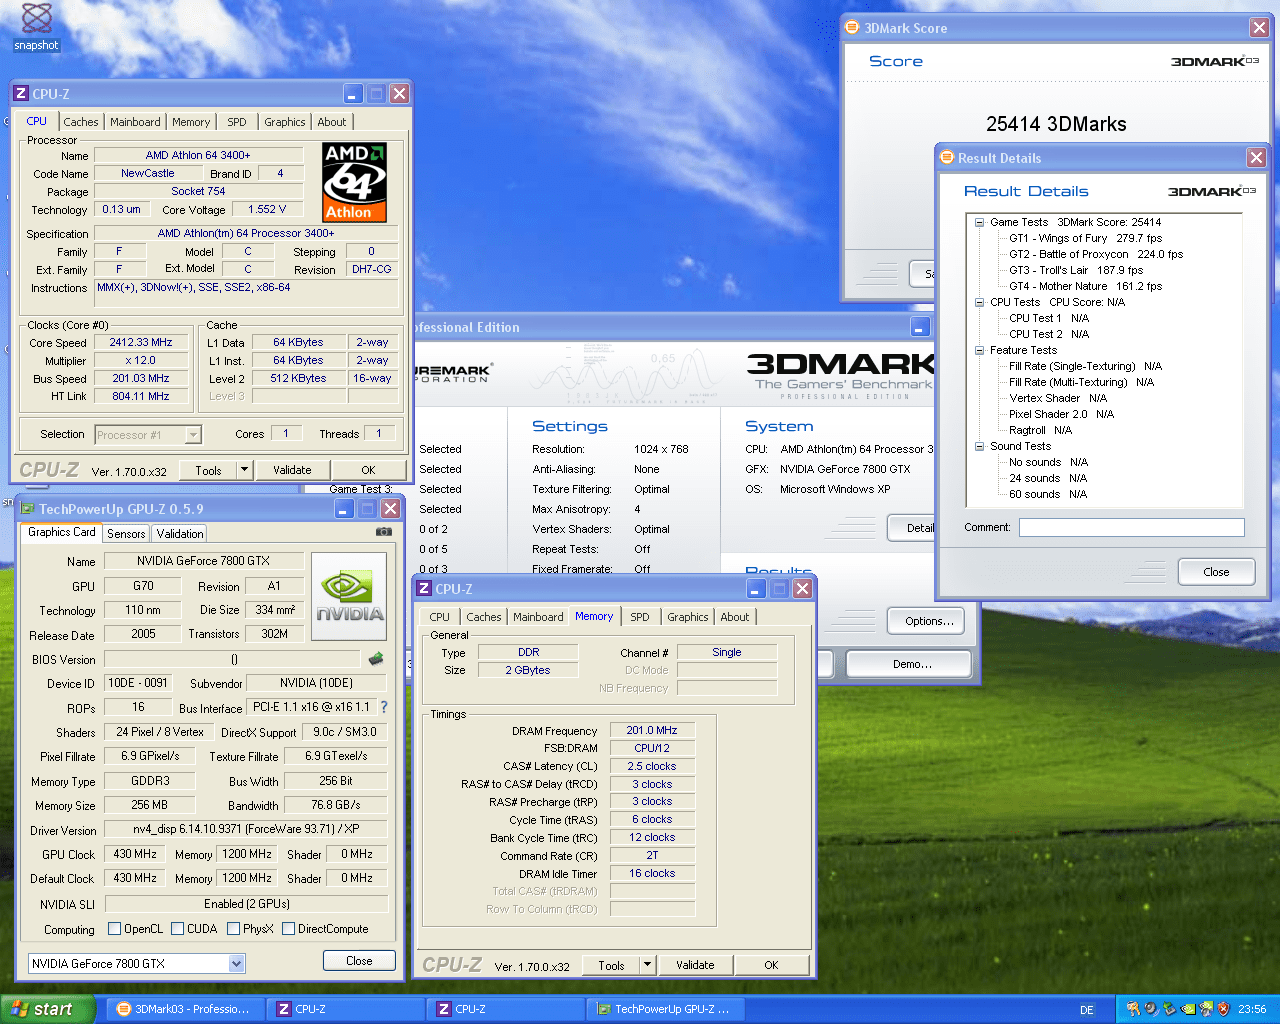Open Graphics tab in CPU-Z Memory window
The image size is (1280, 1024).
click(x=688, y=617)
